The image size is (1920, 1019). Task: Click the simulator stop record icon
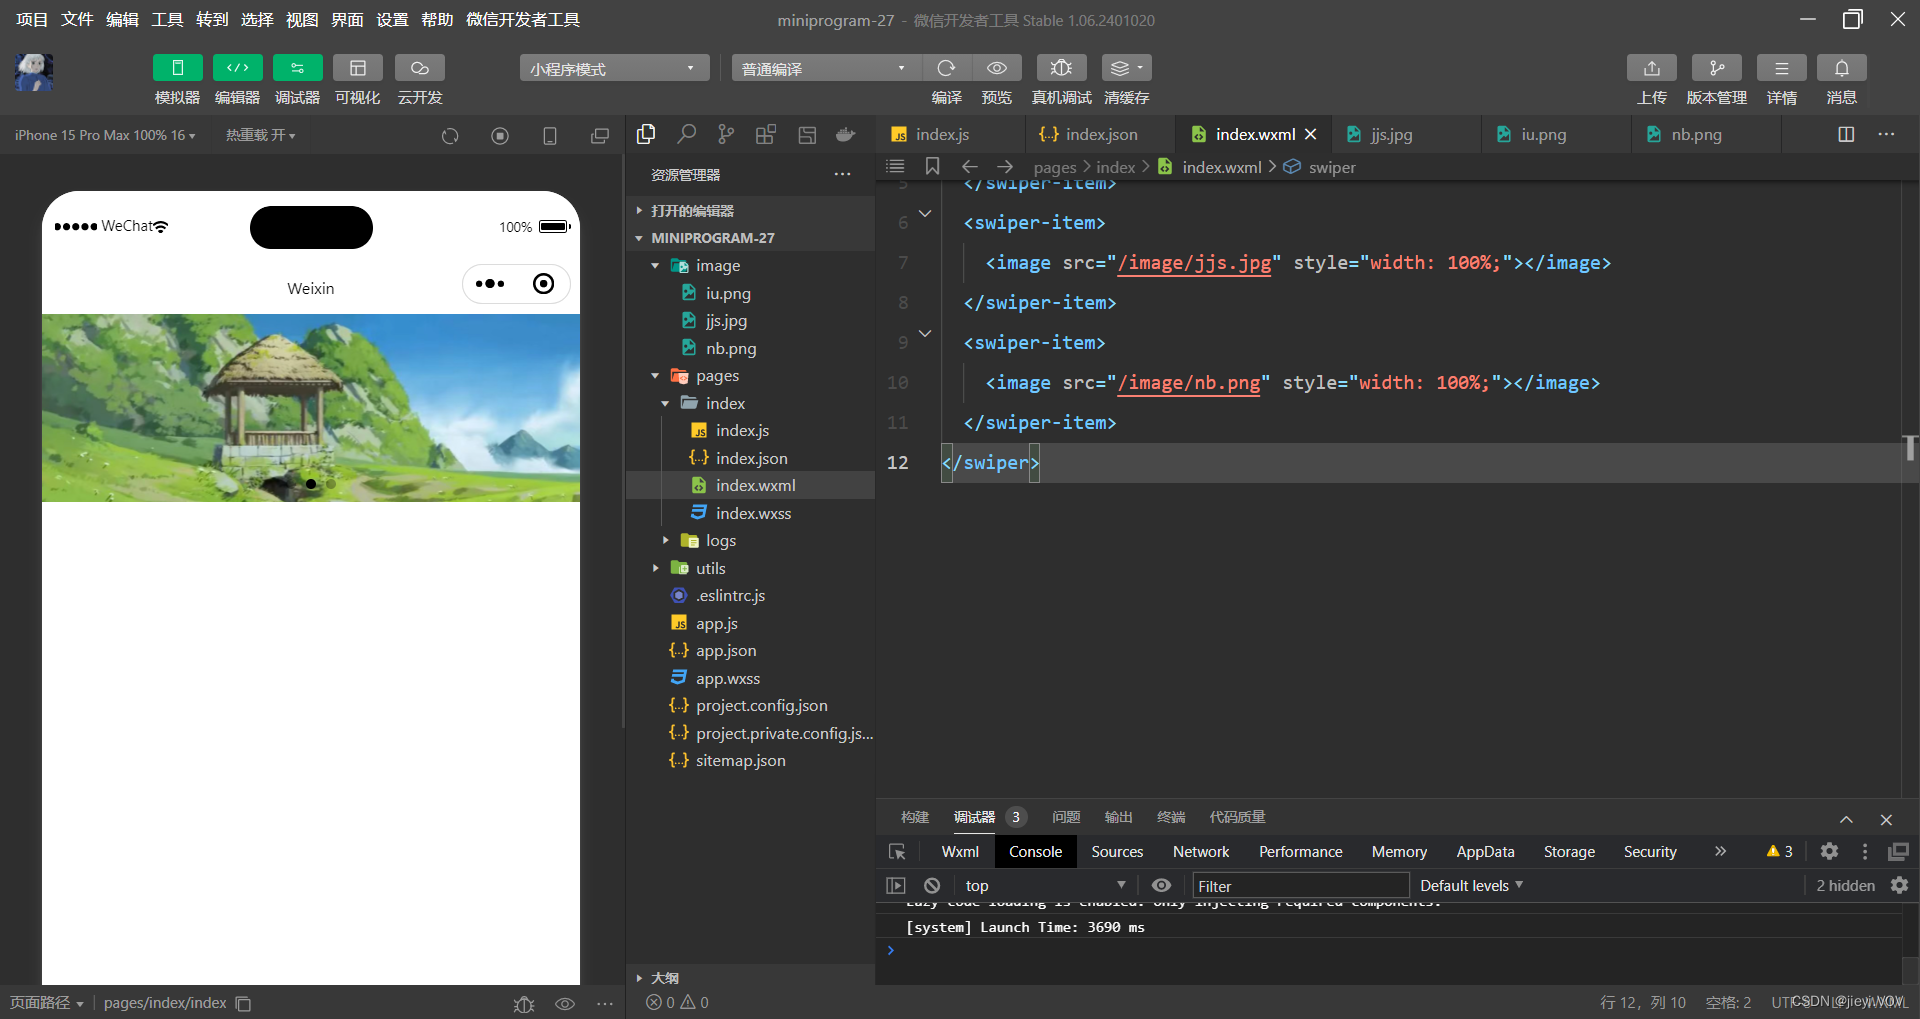click(x=500, y=136)
